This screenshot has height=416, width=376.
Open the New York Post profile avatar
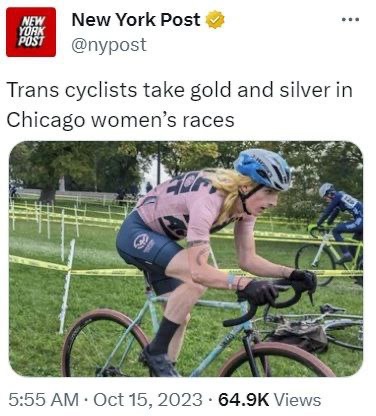coord(31,32)
